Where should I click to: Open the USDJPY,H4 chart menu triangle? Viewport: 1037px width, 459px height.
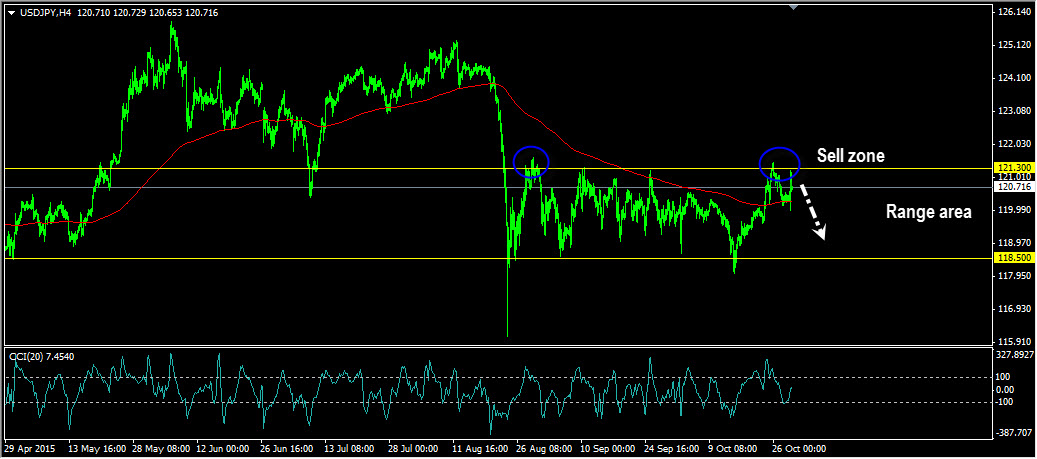(11, 13)
